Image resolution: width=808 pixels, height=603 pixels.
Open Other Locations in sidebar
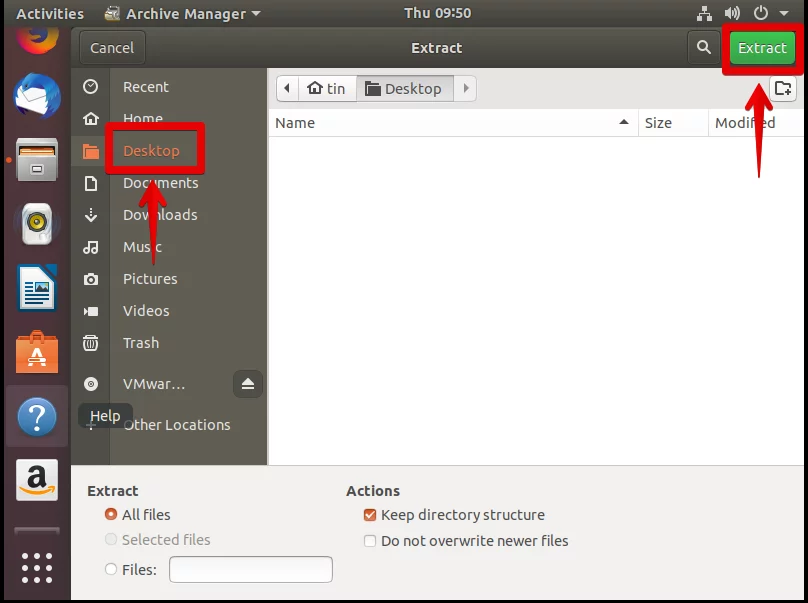tap(177, 425)
